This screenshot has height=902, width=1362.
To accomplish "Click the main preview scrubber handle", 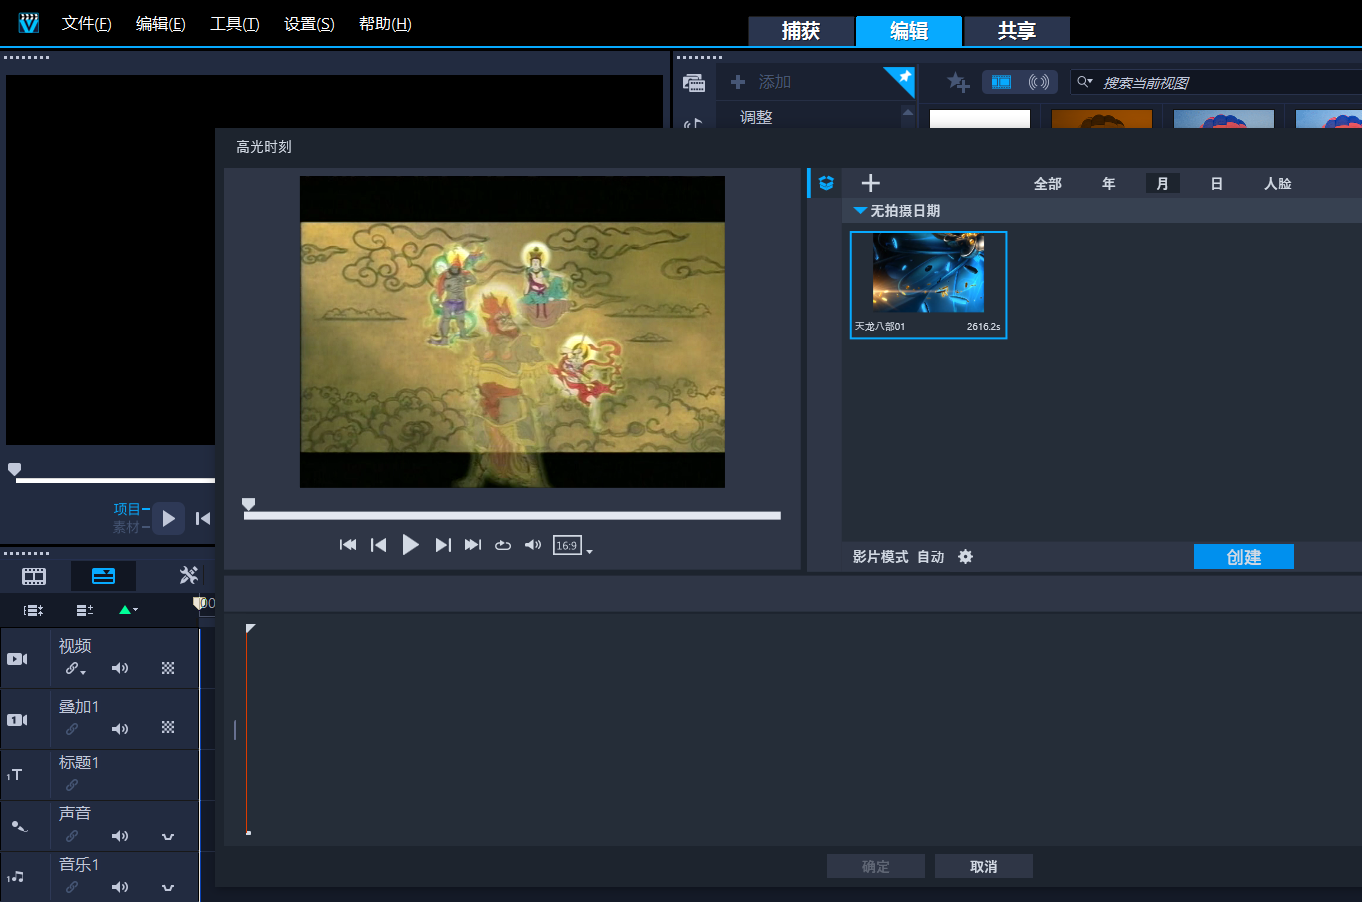I will (14, 469).
